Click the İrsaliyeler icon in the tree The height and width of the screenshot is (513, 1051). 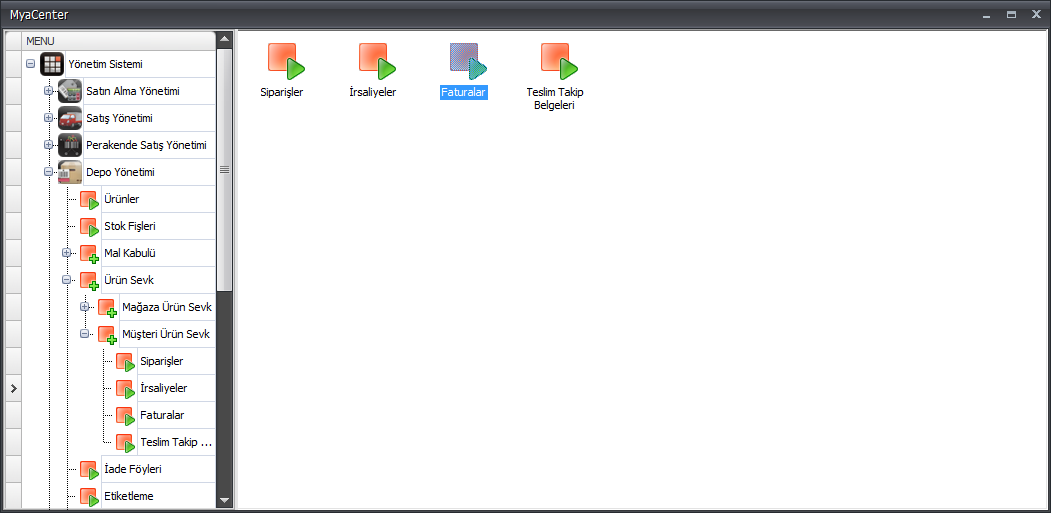[x=125, y=389]
